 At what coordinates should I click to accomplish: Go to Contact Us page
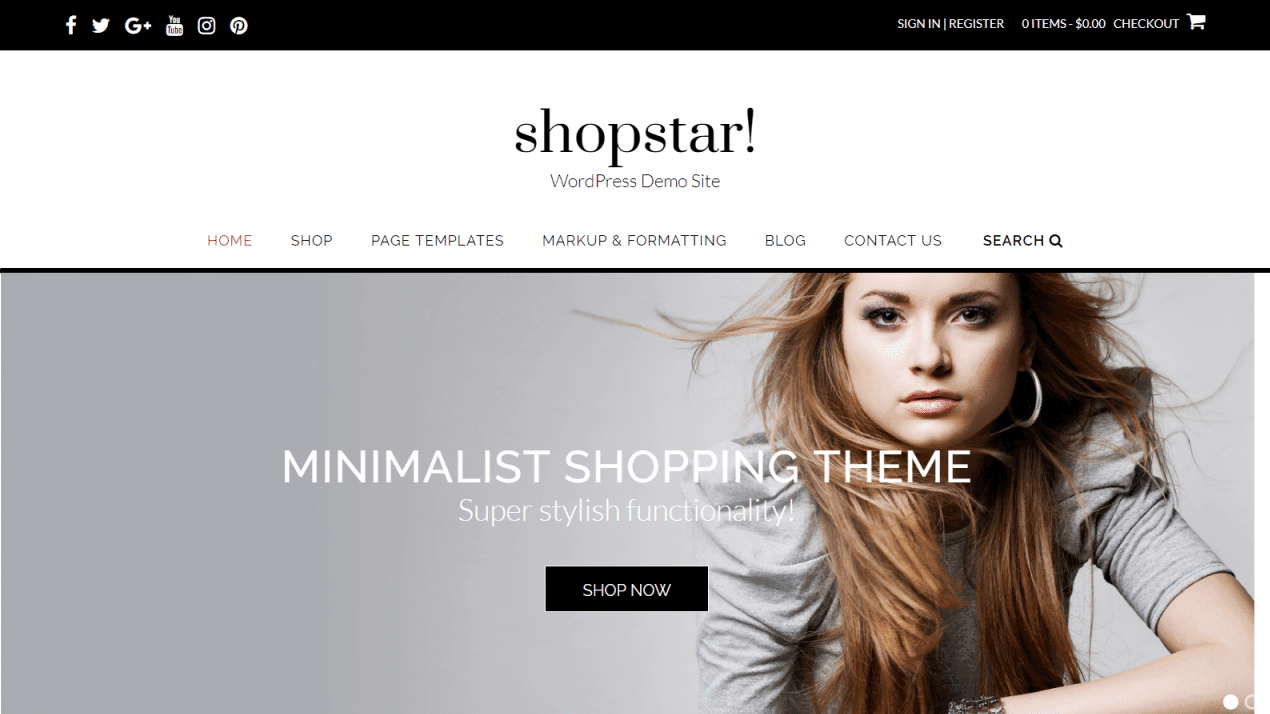(x=893, y=240)
